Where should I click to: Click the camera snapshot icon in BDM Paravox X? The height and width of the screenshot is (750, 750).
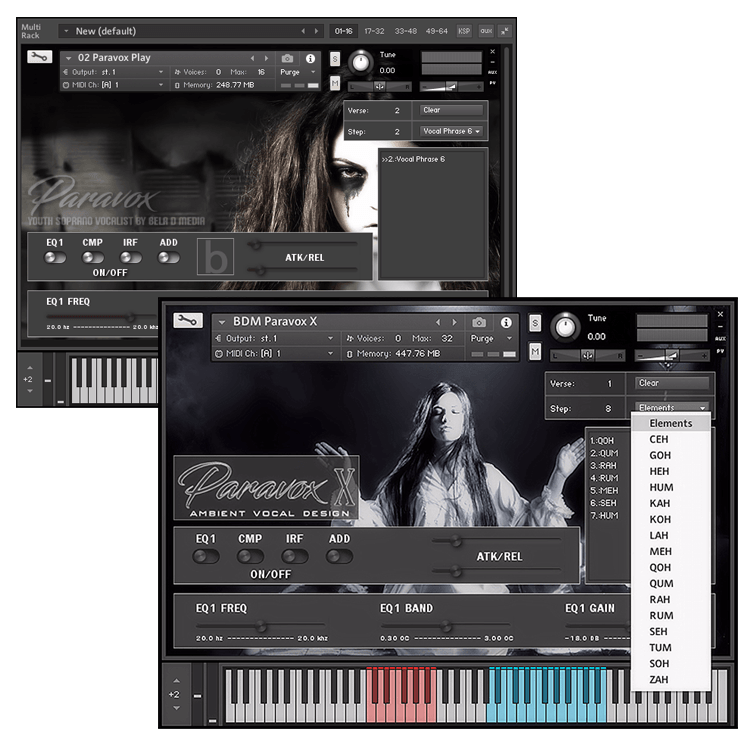[x=479, y=323]
